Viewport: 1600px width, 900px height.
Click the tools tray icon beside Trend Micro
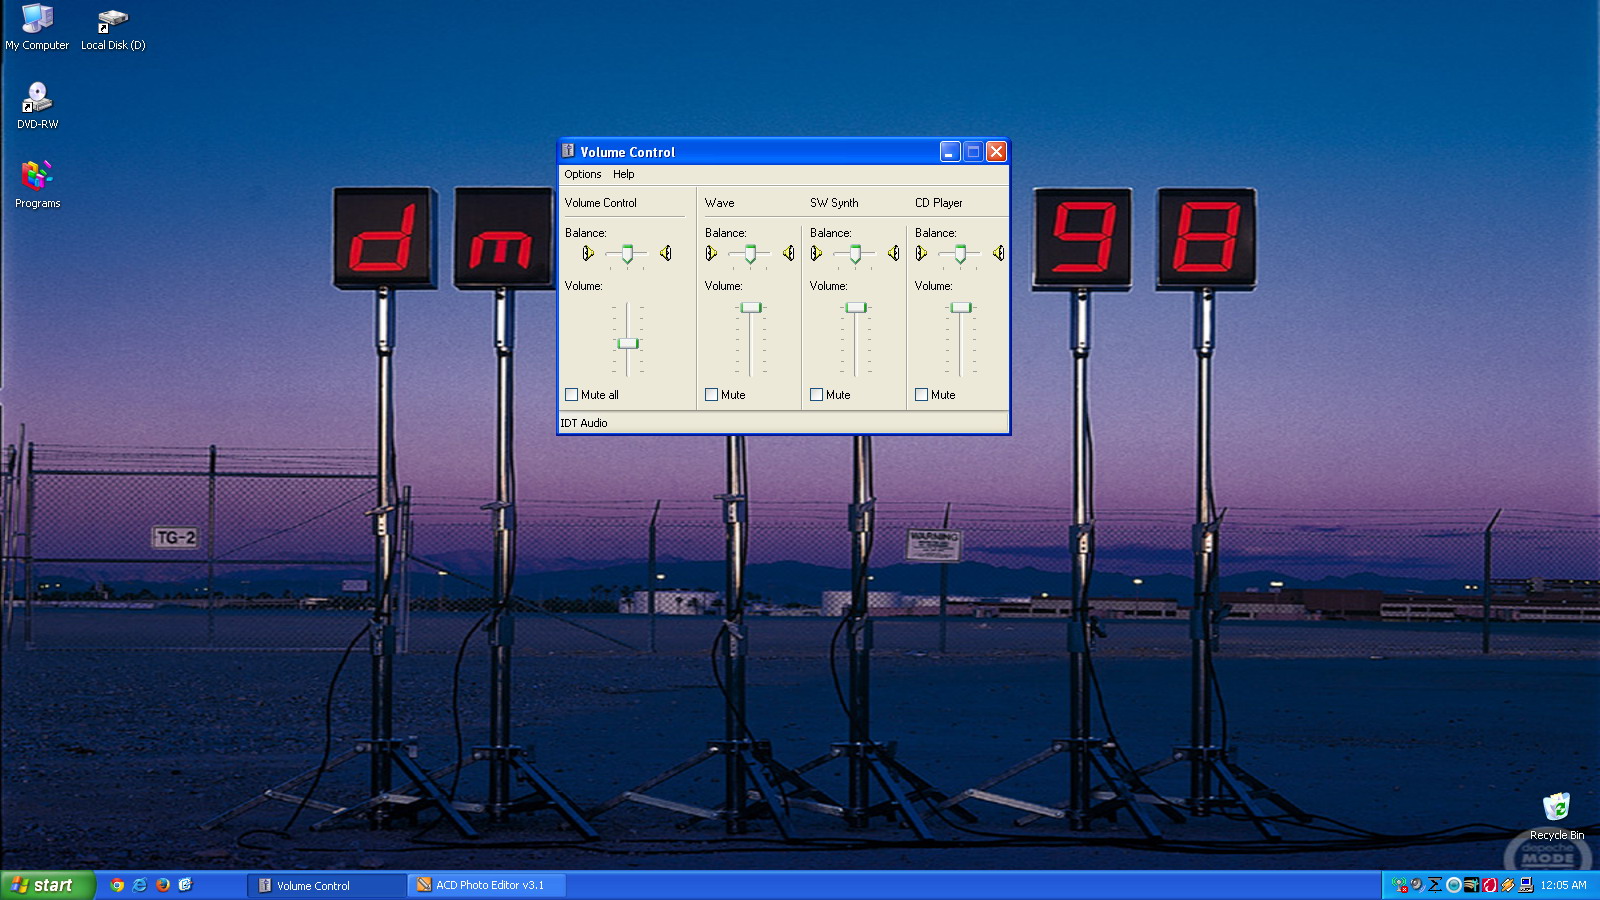[1471, 885]
